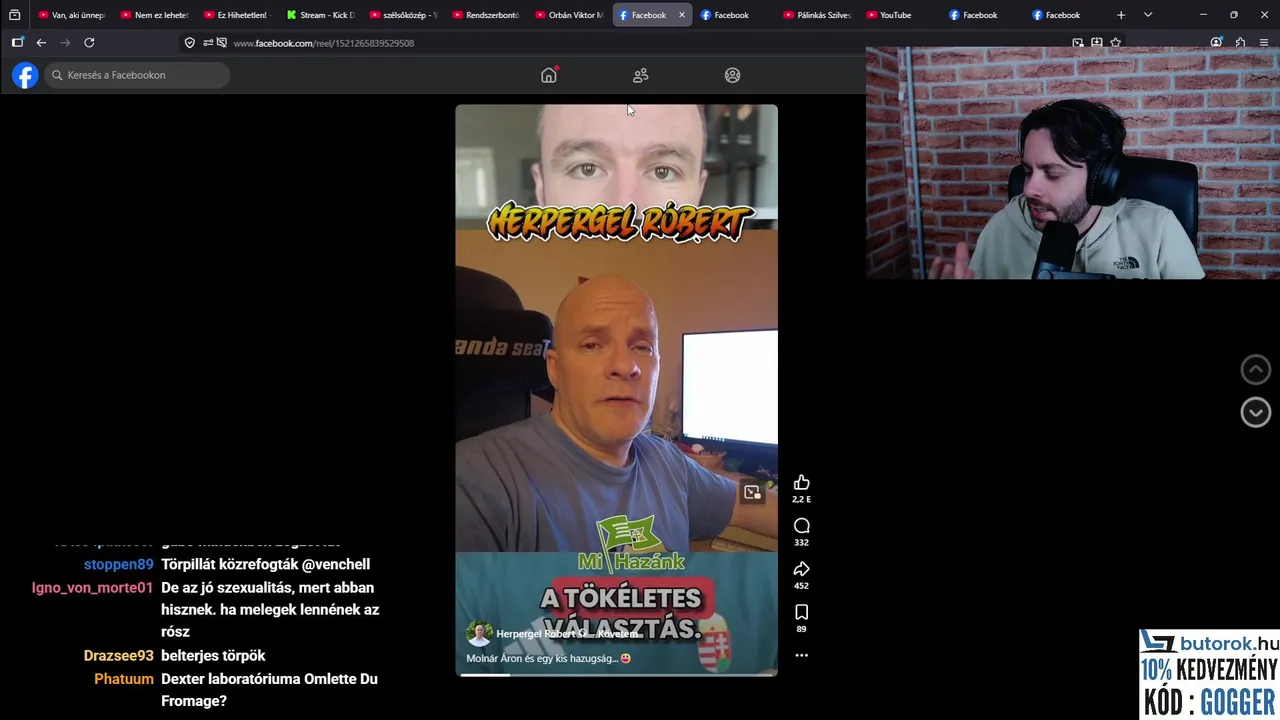Focus the 'Keresés a Facebookon' search field
Image resolution: width=1280 pixels, height=720 pixels.
(137, 75)
